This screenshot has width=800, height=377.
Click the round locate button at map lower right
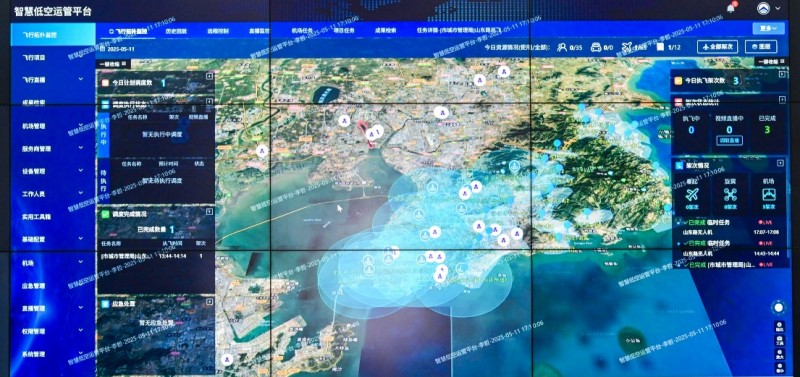click(x=778, y=308)
